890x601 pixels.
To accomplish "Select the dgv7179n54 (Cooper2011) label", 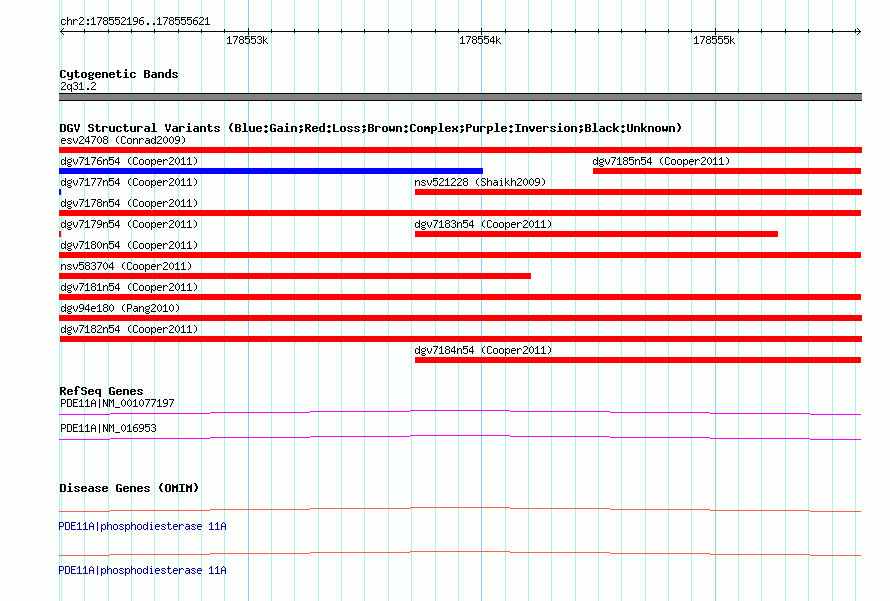I will [129, 224].
